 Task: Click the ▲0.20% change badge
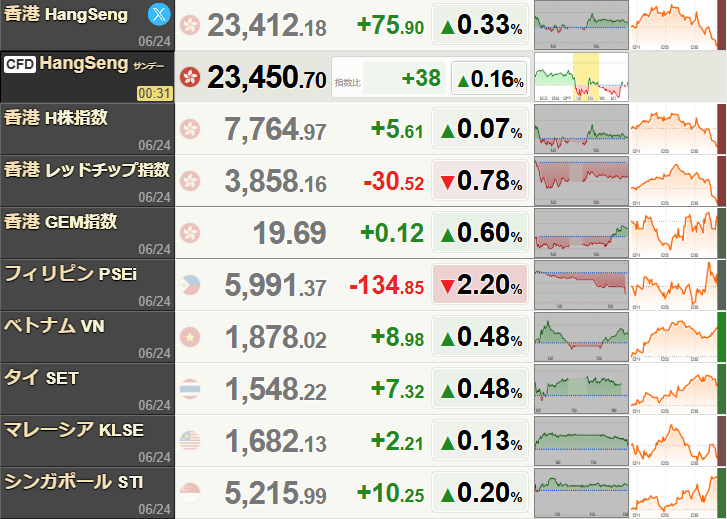[x=480, y=492]
